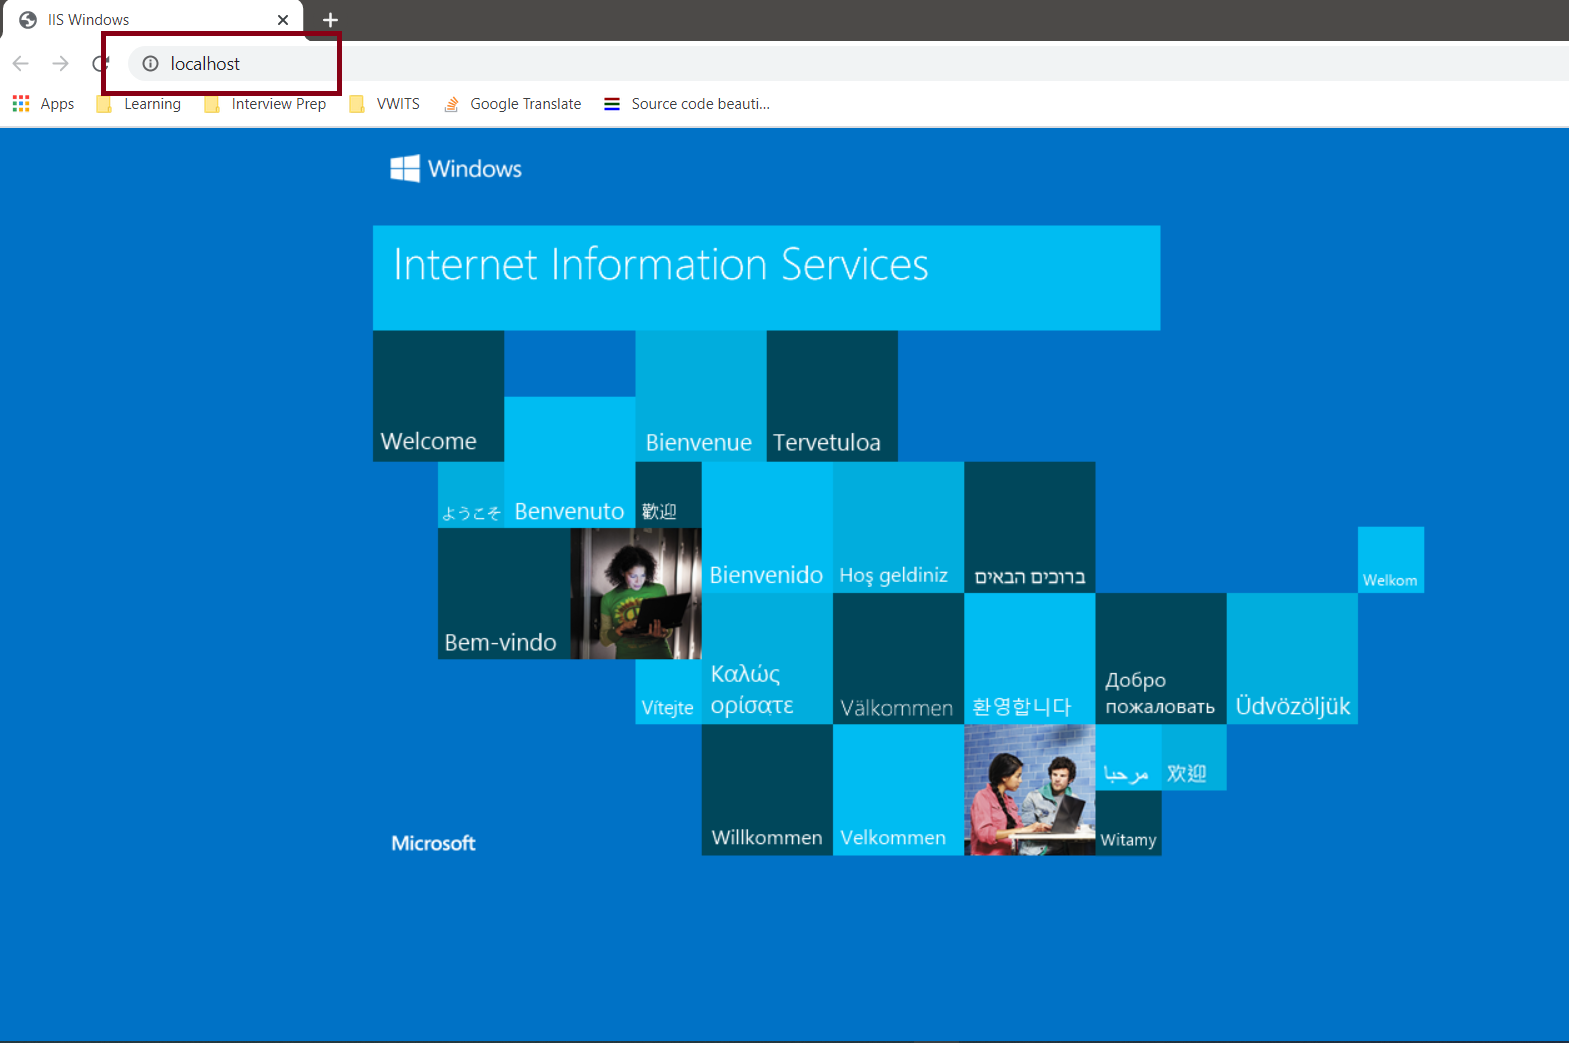This screenshot has width=1569, height=1043.
Task: Open the Apps bookmark shortcut
Action: (44, 104)
